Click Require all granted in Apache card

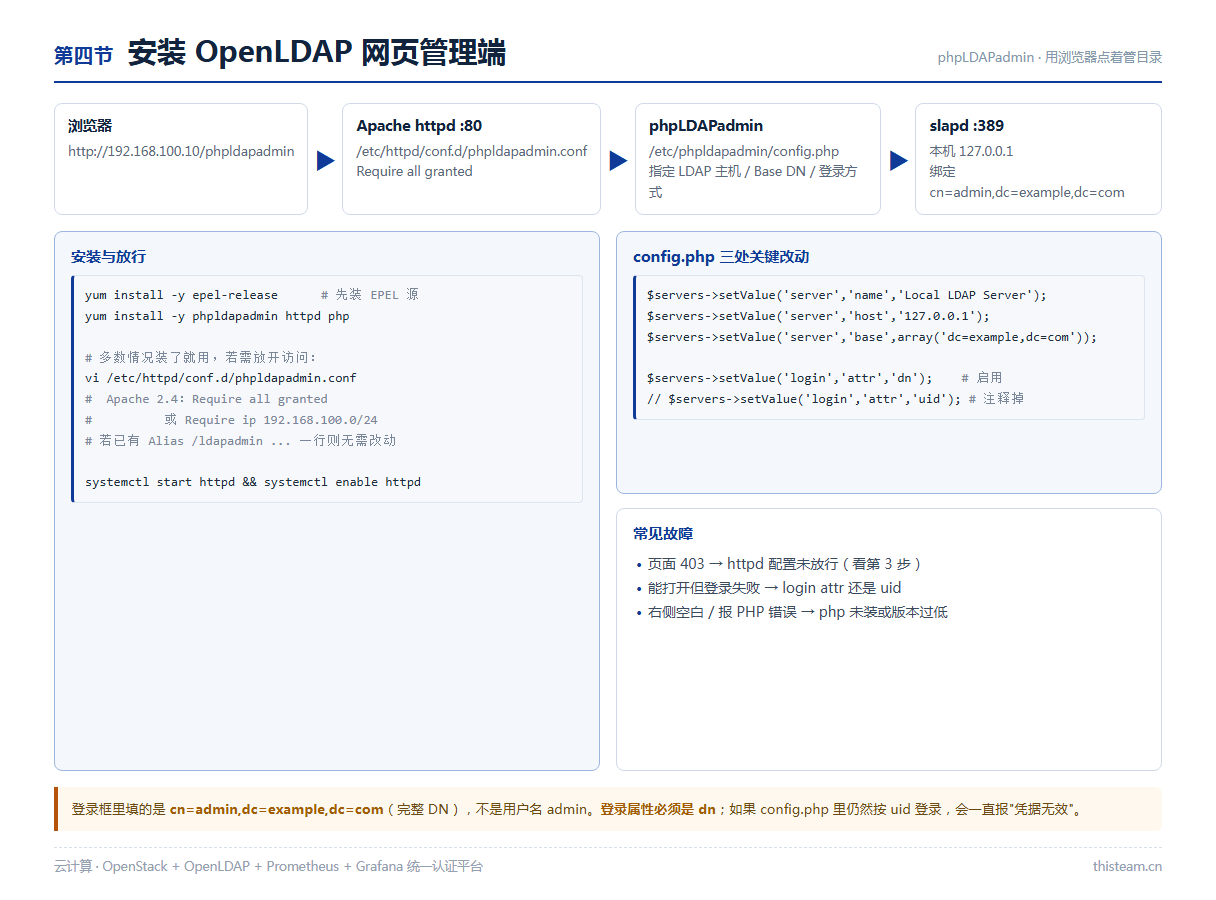point(414,171)
